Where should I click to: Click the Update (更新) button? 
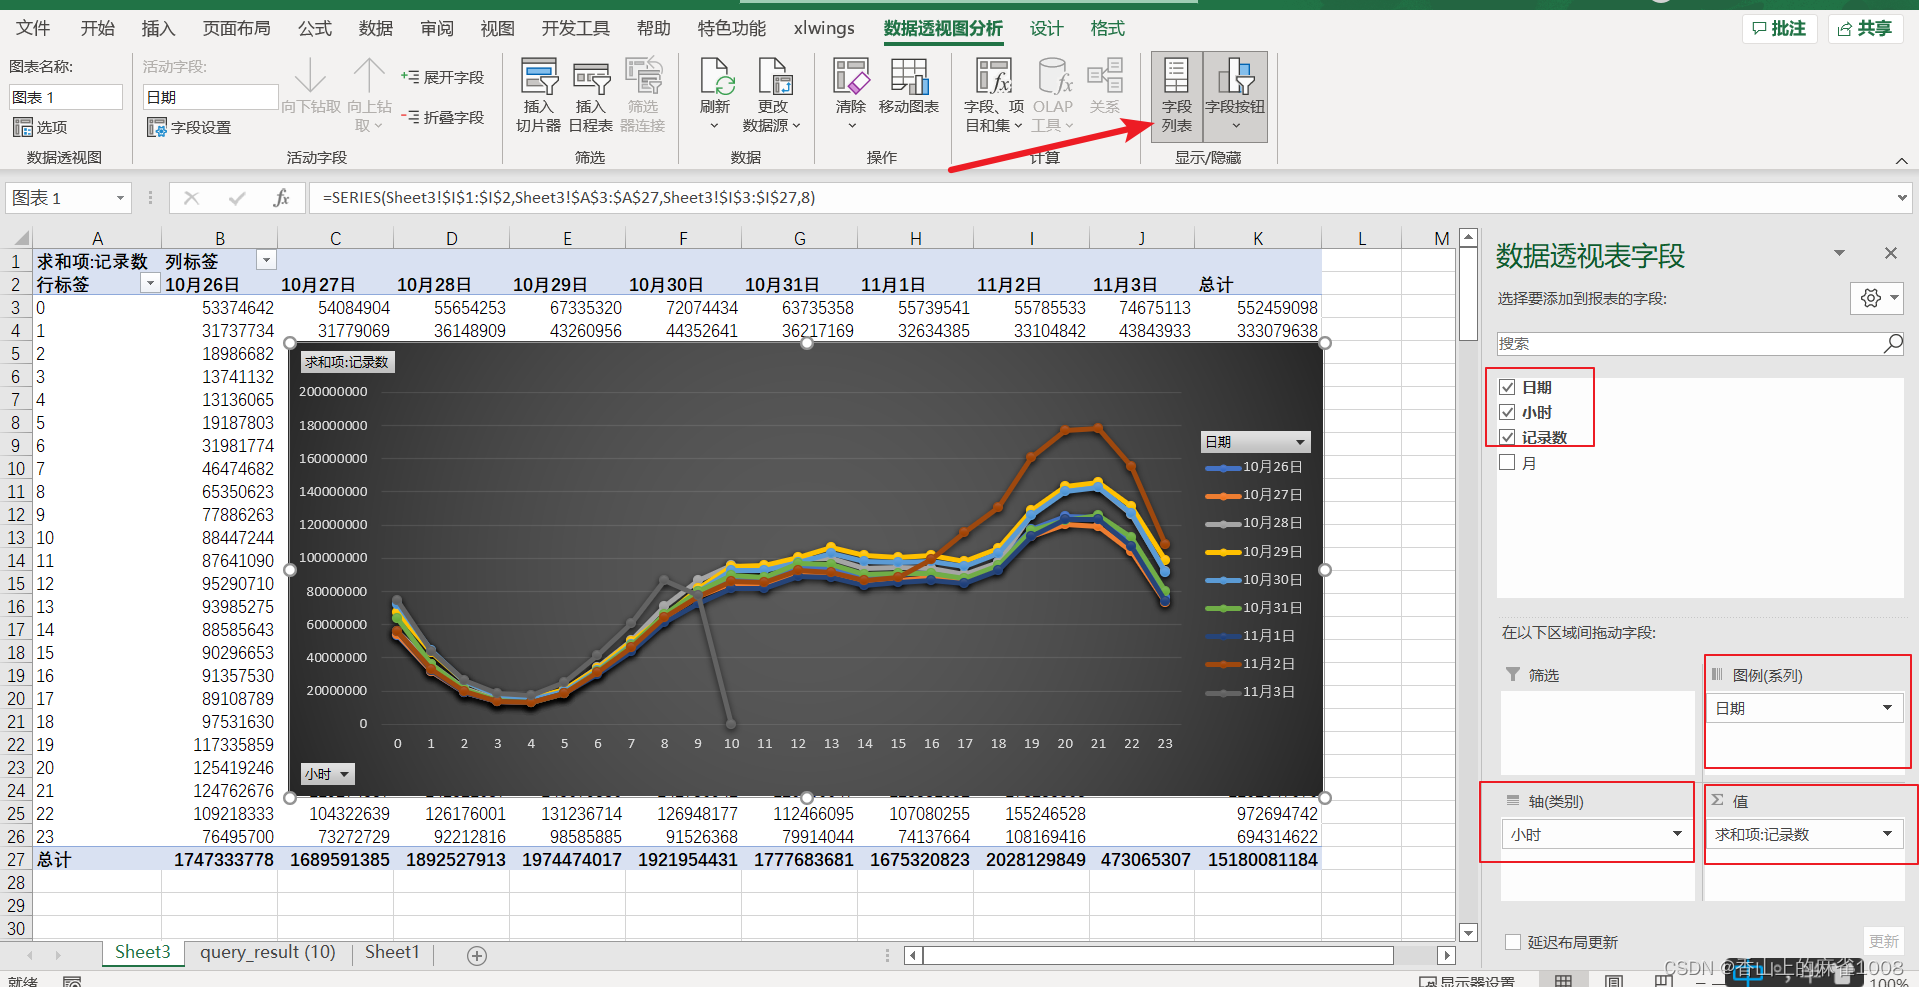tap(1883, 942)
